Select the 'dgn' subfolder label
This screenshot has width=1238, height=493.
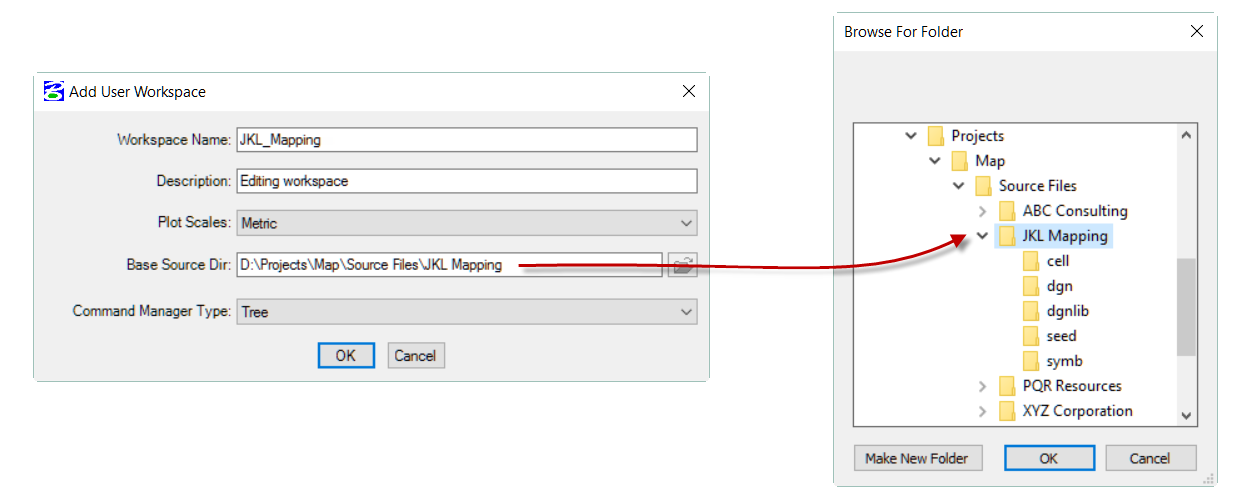pyautogui.click(x=1059, y=286)
